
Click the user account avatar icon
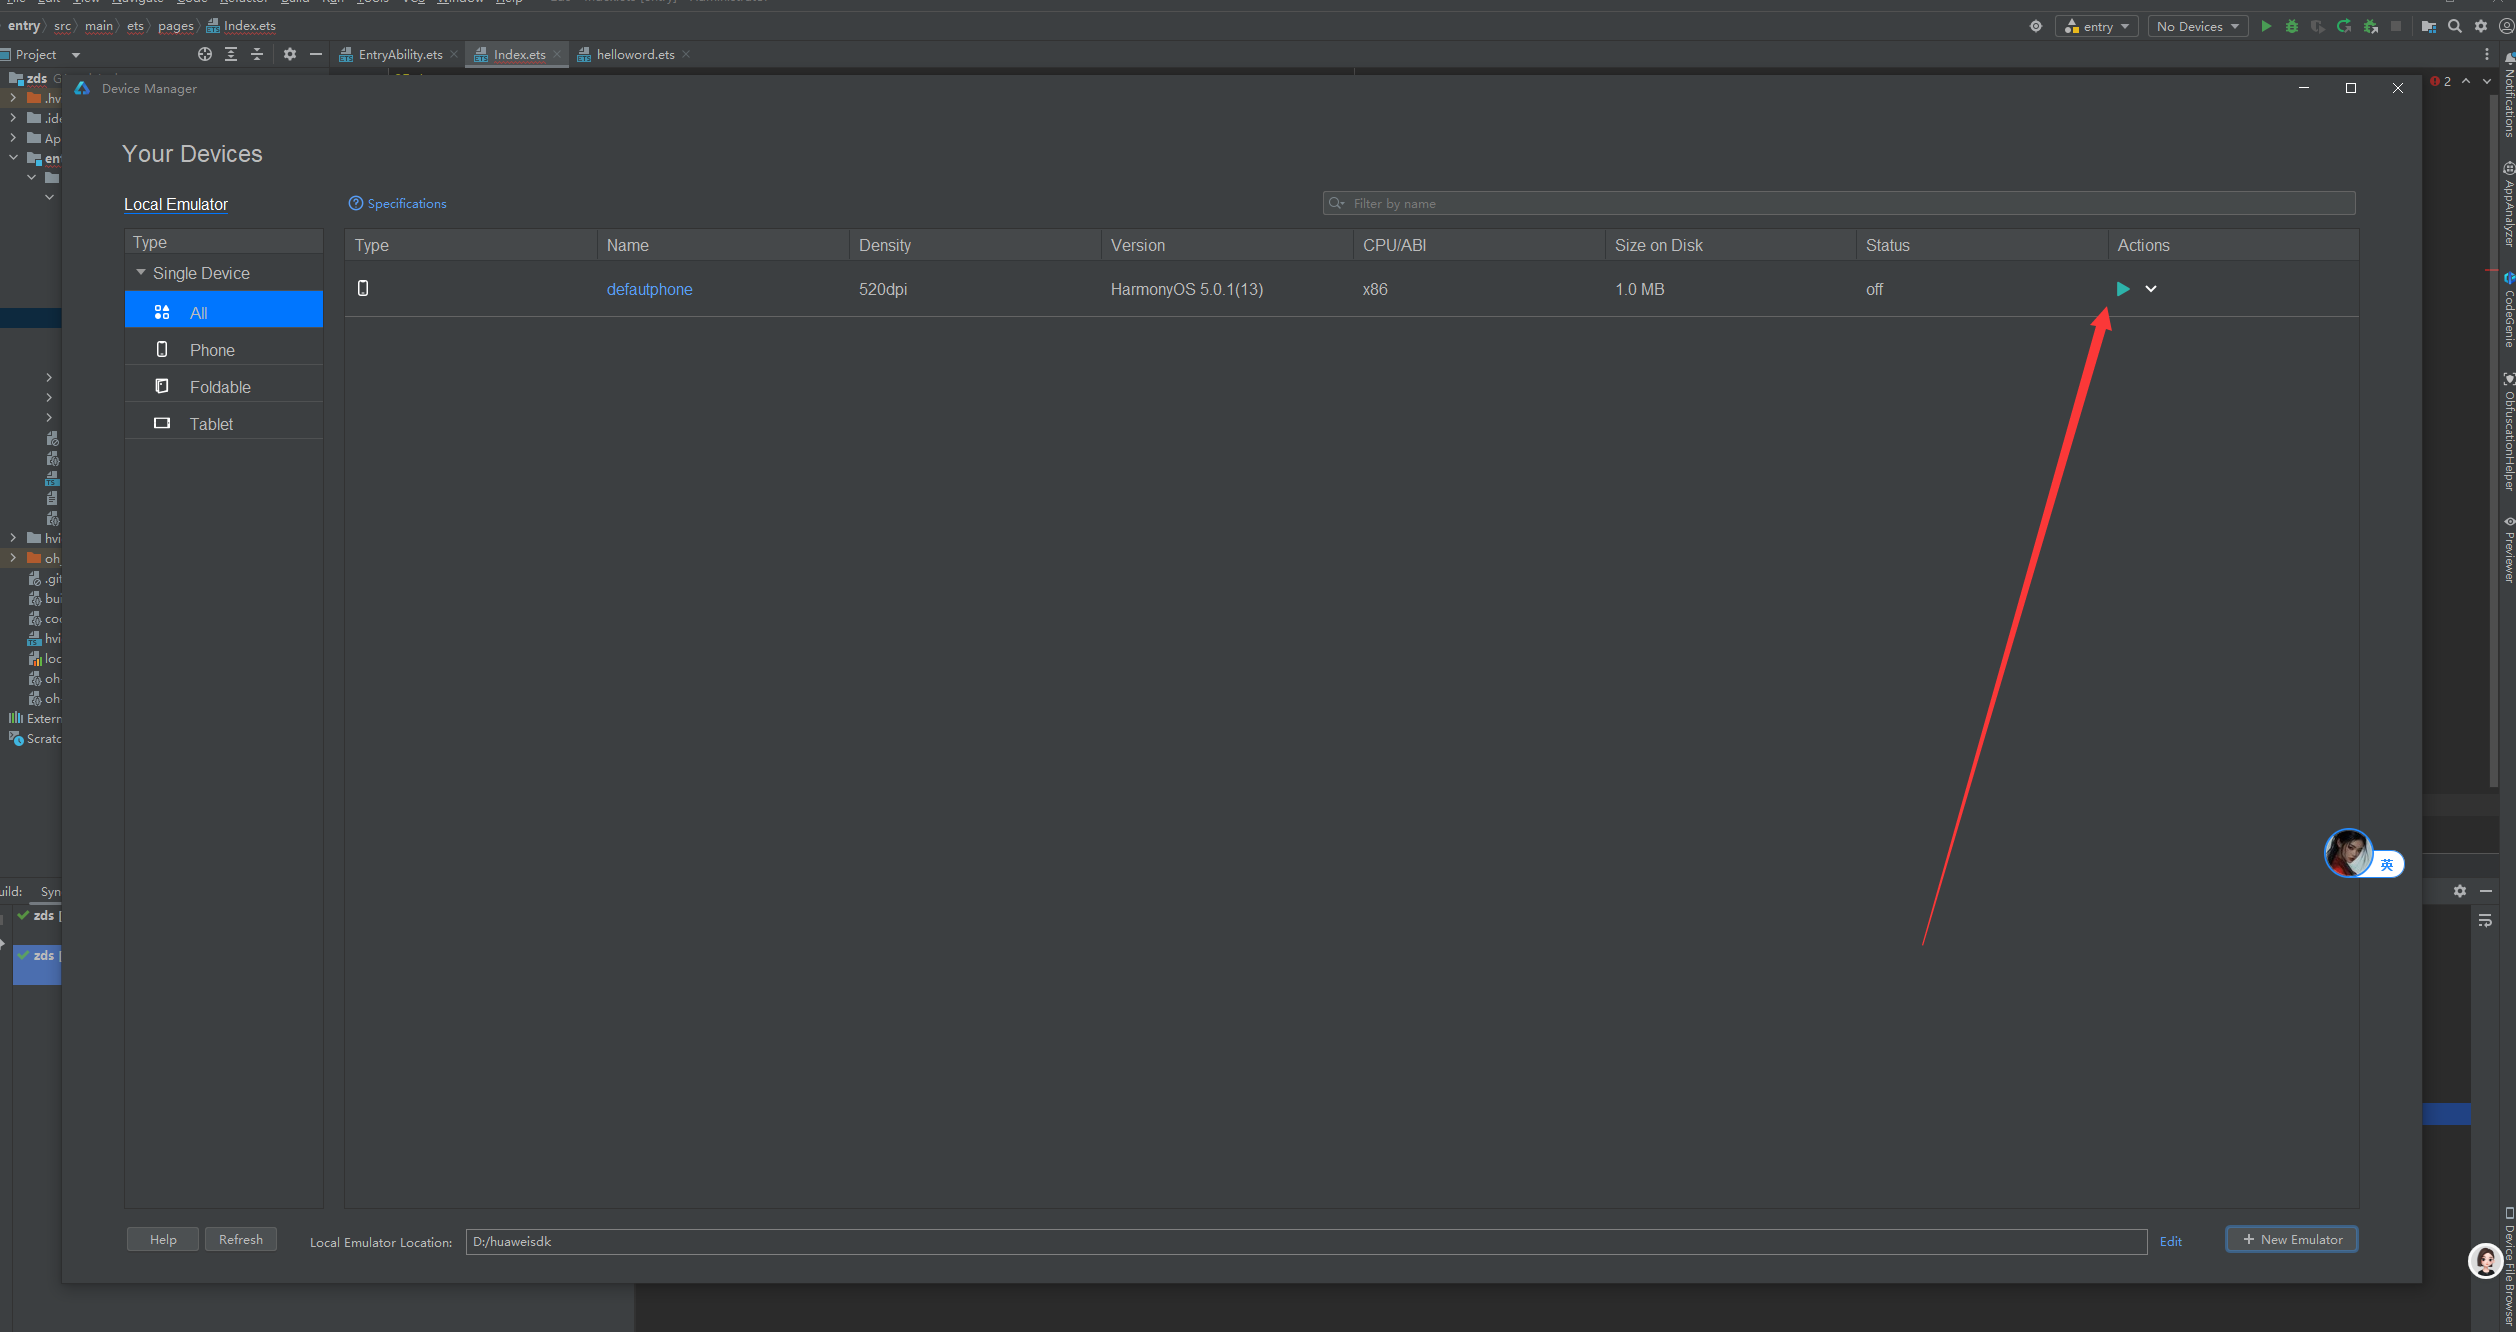(x=2507, y=26)
